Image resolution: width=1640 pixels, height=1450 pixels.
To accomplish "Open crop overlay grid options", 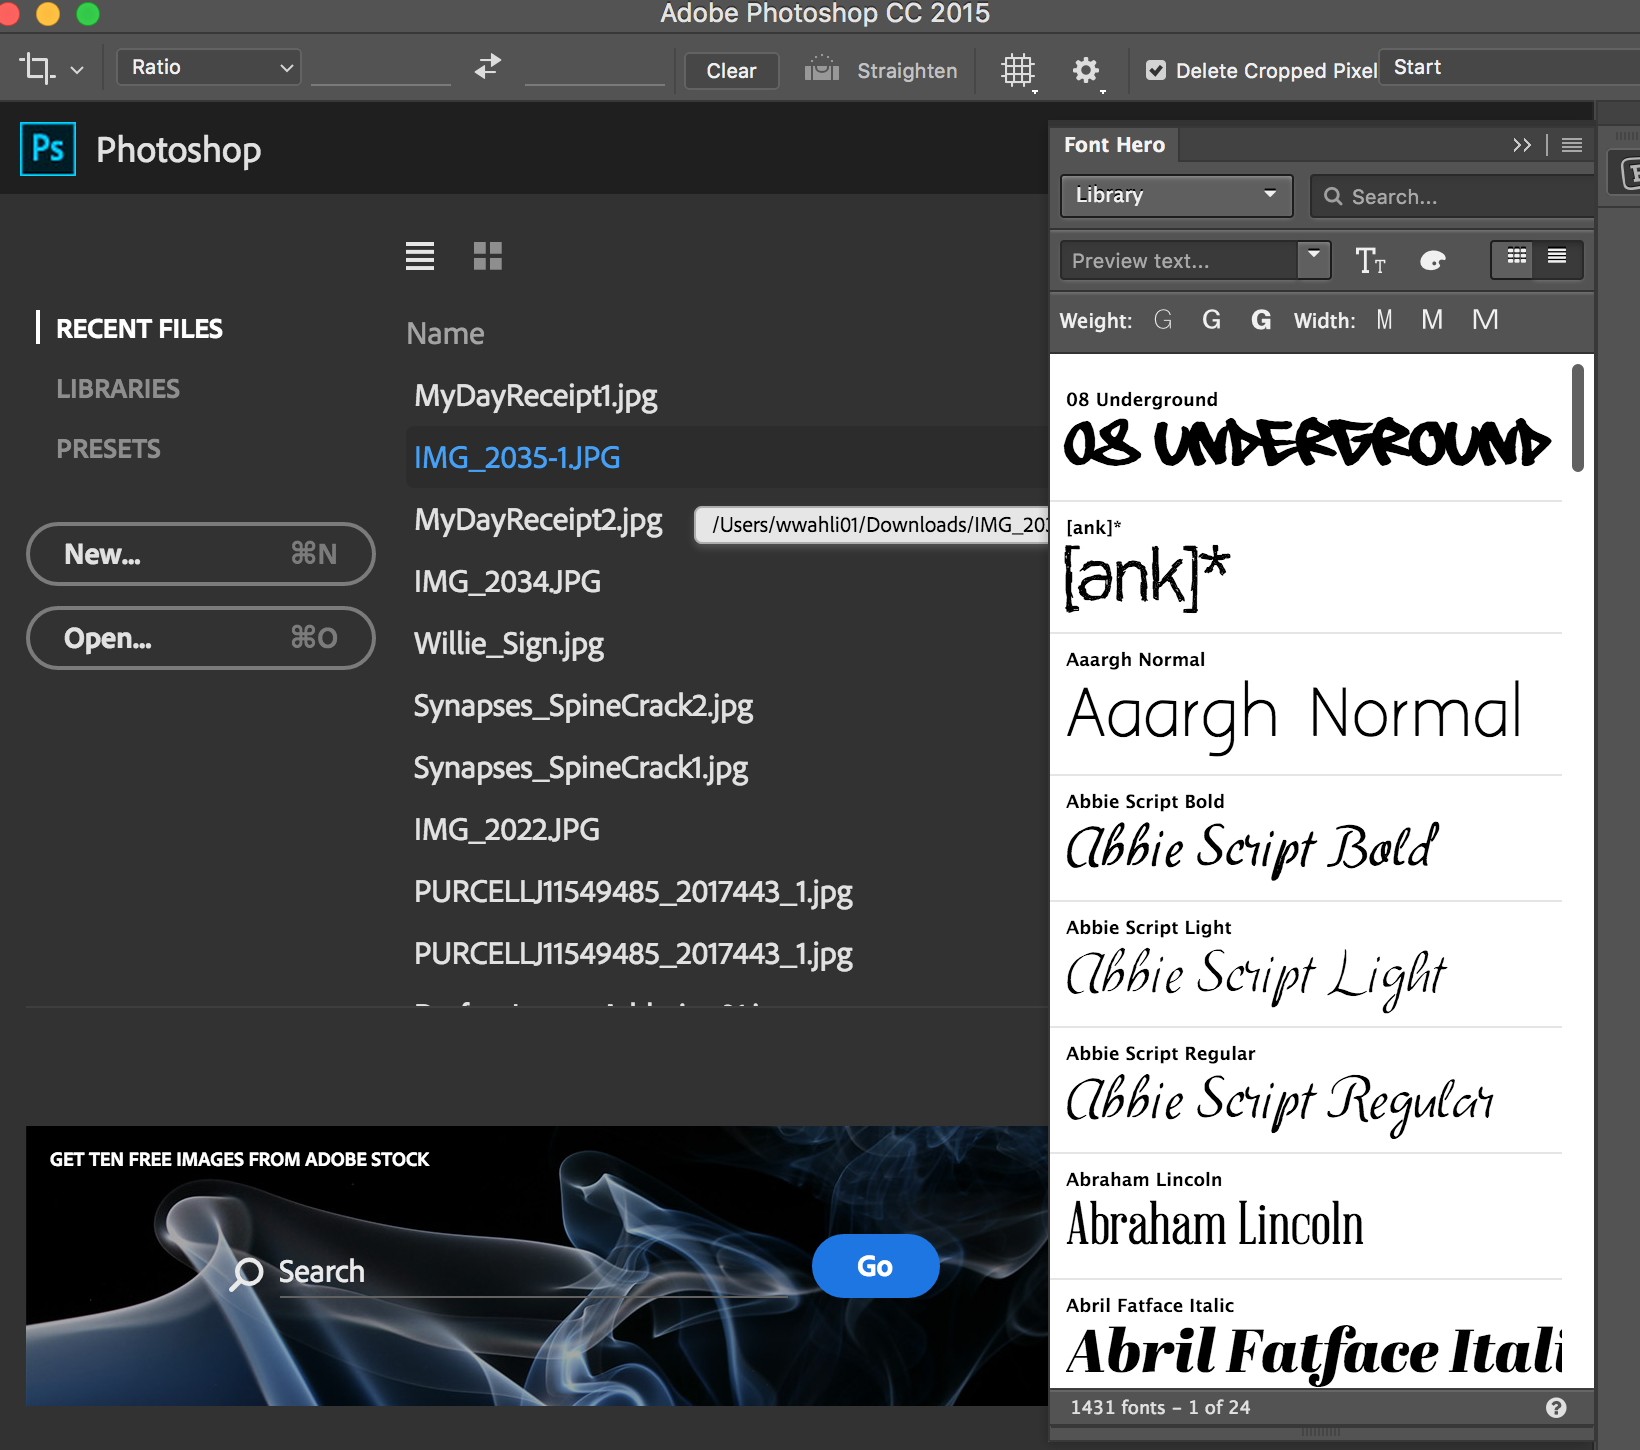I will [1018, 70].
